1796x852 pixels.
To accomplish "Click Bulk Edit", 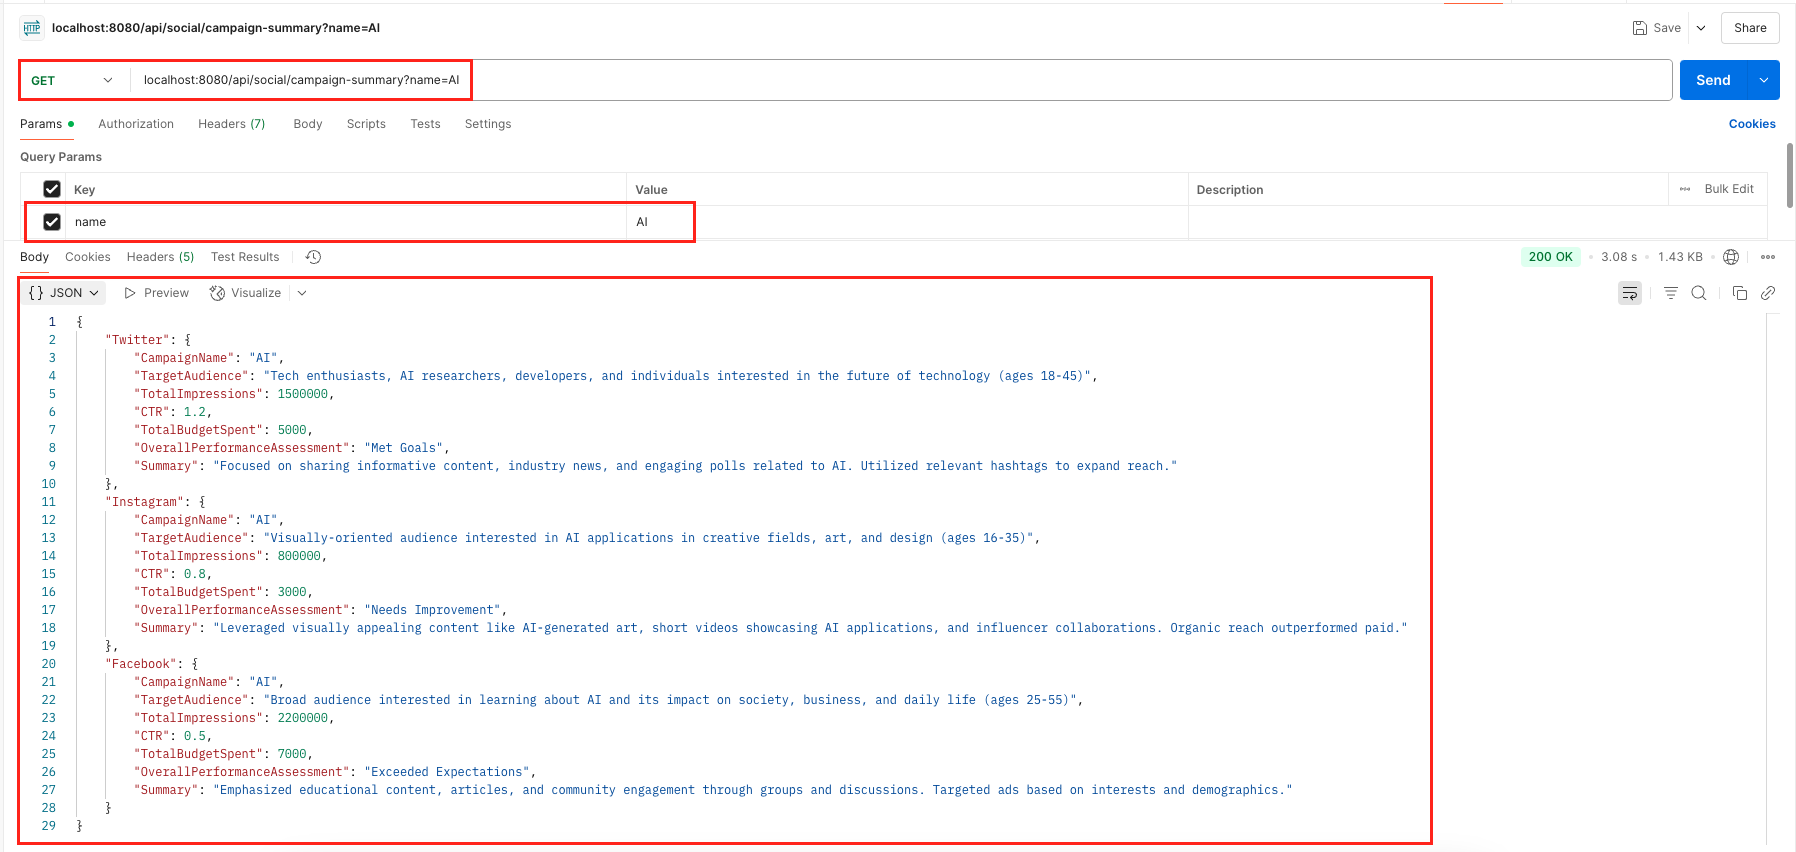I will point(1729,189).
